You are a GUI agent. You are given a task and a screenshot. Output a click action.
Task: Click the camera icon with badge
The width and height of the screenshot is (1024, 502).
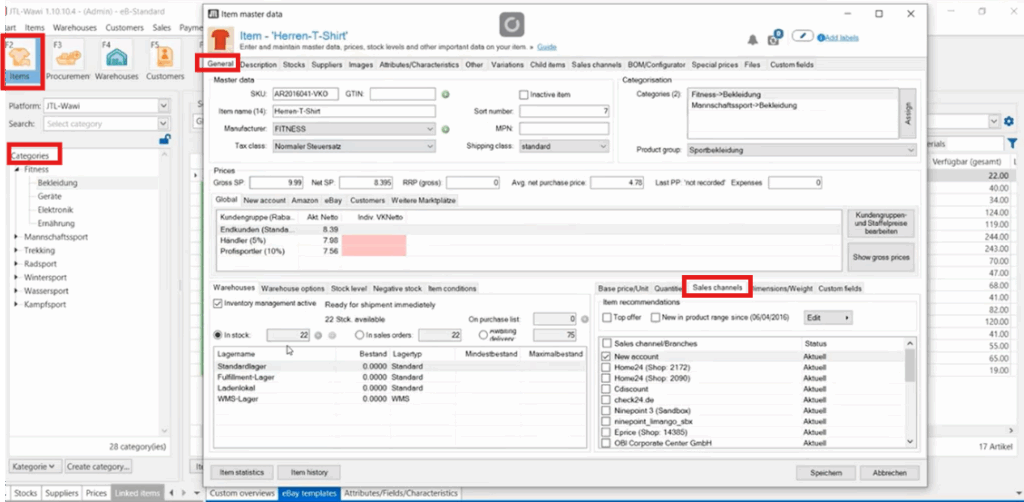[775, 39]
